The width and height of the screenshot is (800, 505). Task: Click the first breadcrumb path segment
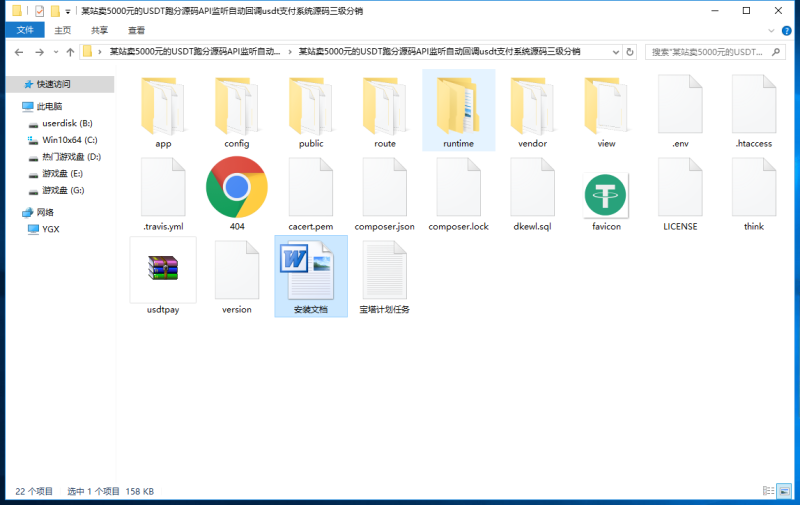click(x=194, y=52)
